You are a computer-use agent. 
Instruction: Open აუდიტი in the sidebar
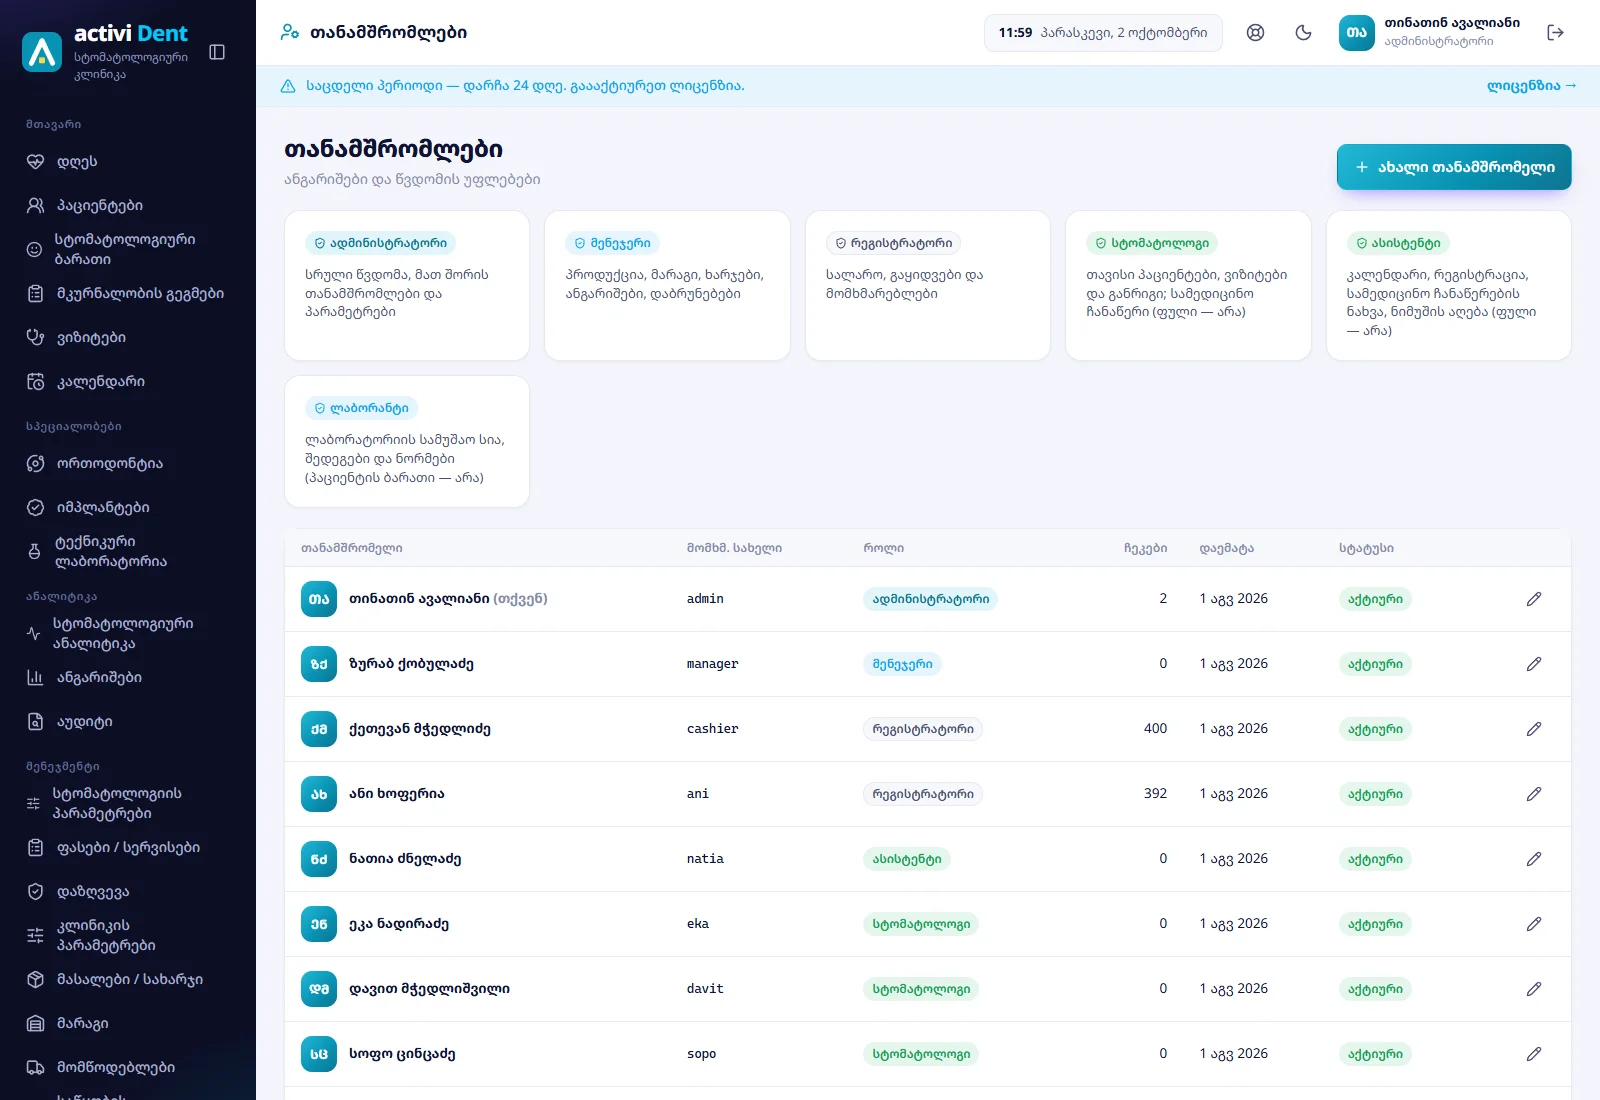click(128, 722)
